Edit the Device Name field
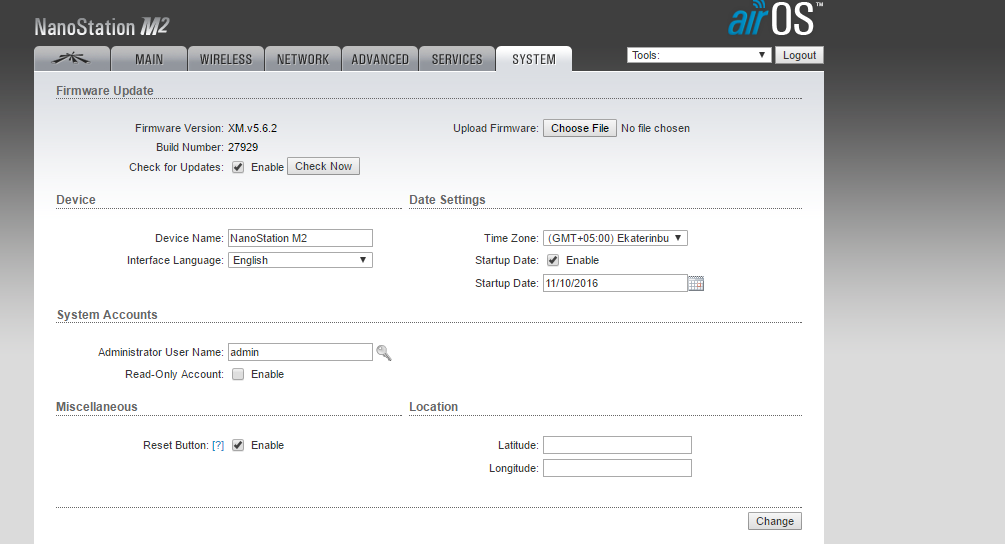The width and height of the screenshot is (1005, 544). tap(300, 238)
